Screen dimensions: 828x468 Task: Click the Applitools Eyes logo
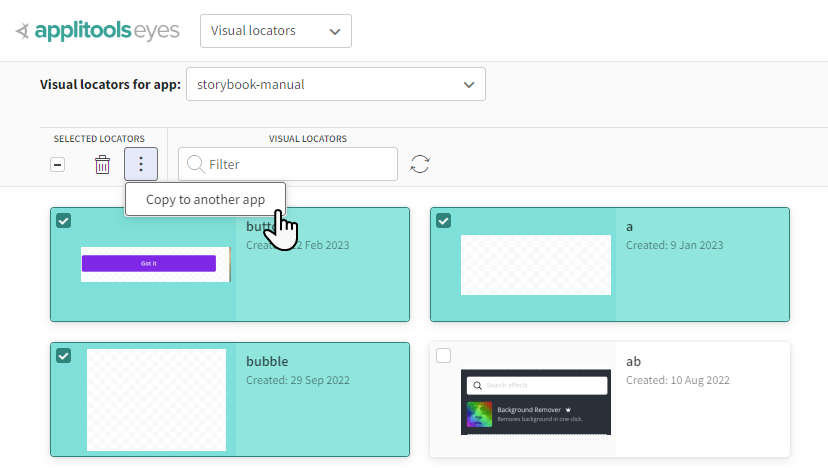coord(98,31)
